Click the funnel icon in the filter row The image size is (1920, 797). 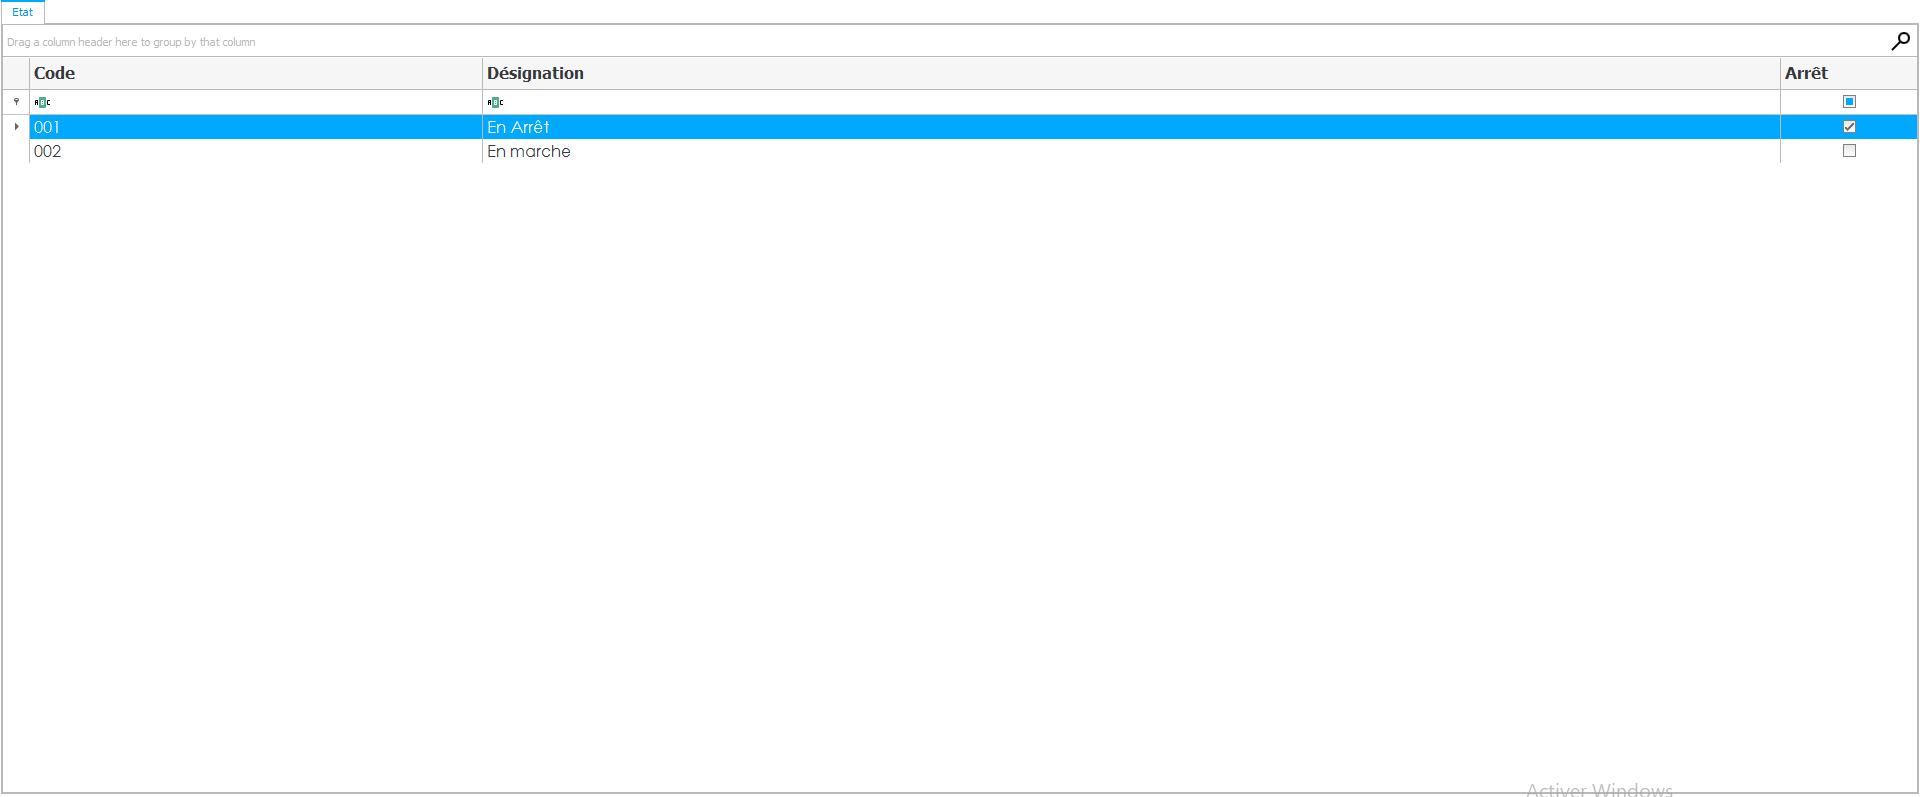[x=16, y=102]
